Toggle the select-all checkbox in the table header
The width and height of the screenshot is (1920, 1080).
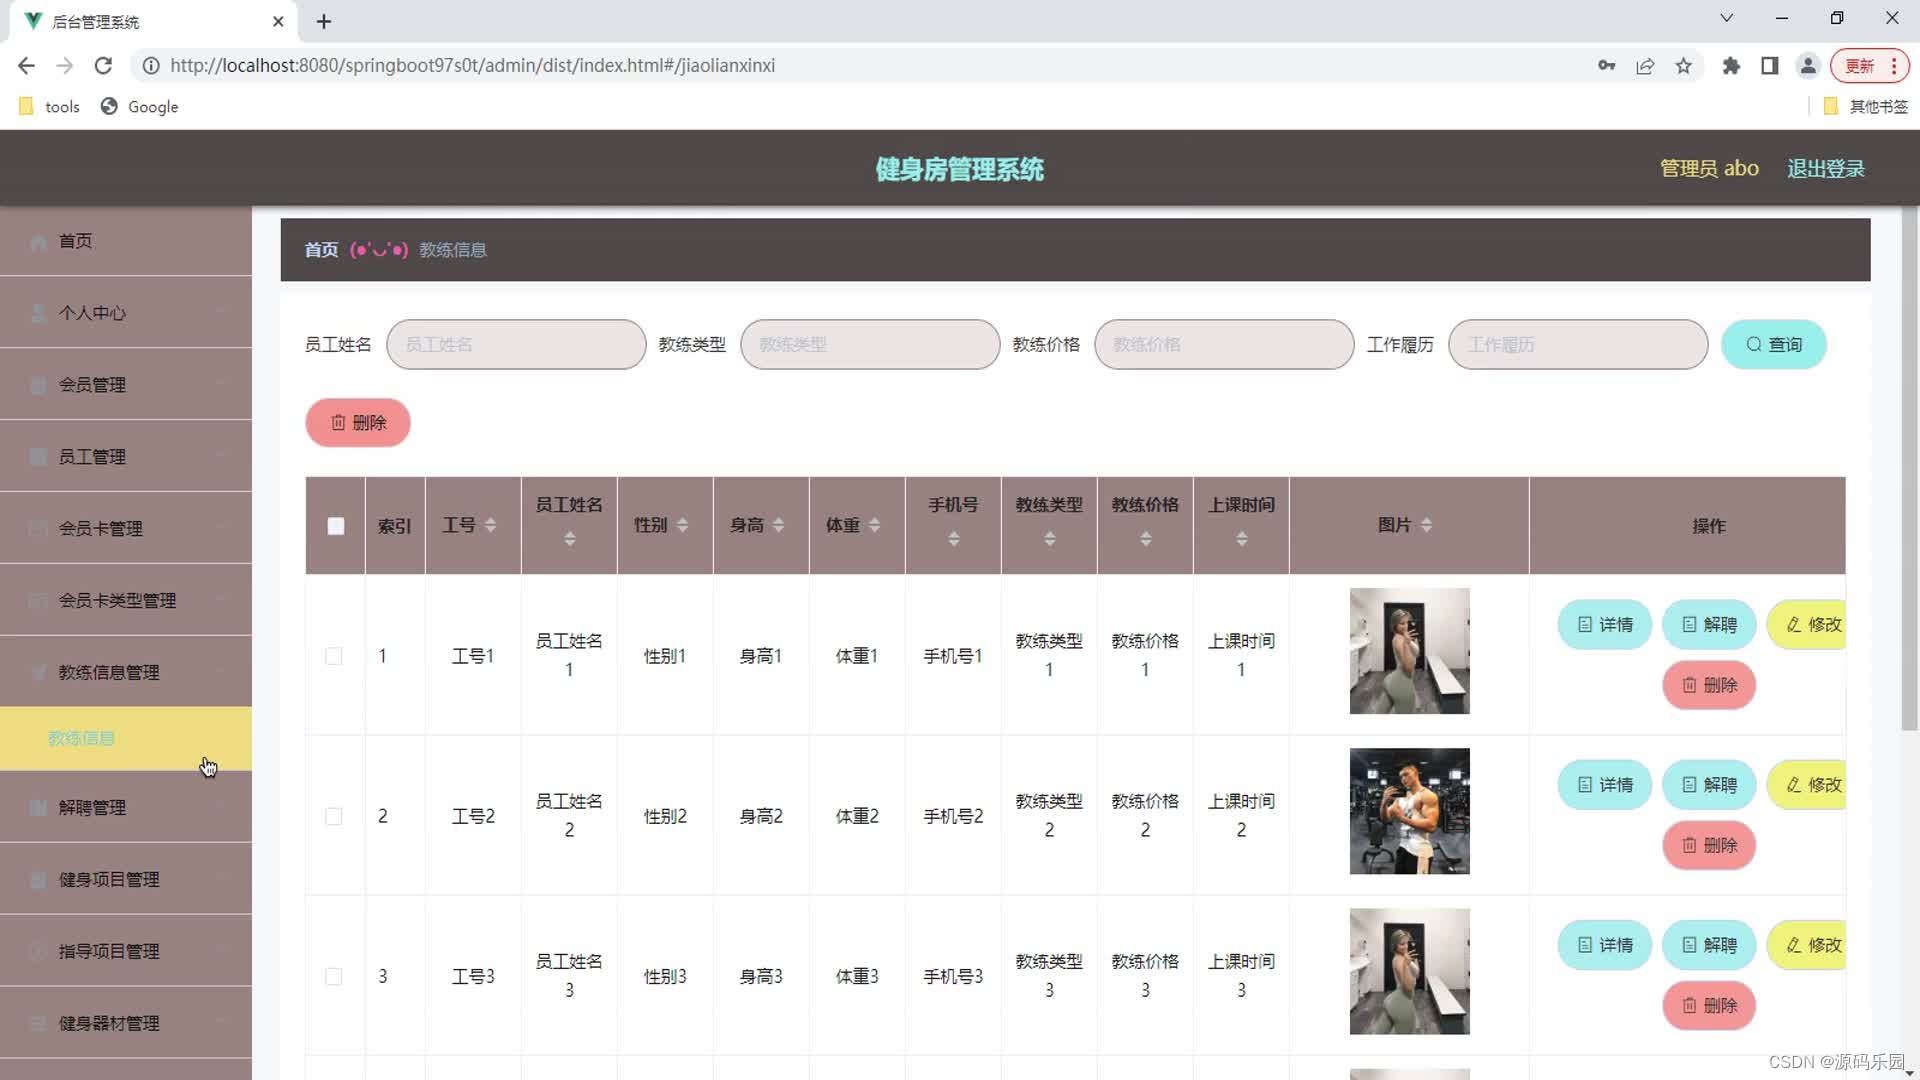[335, 525]
